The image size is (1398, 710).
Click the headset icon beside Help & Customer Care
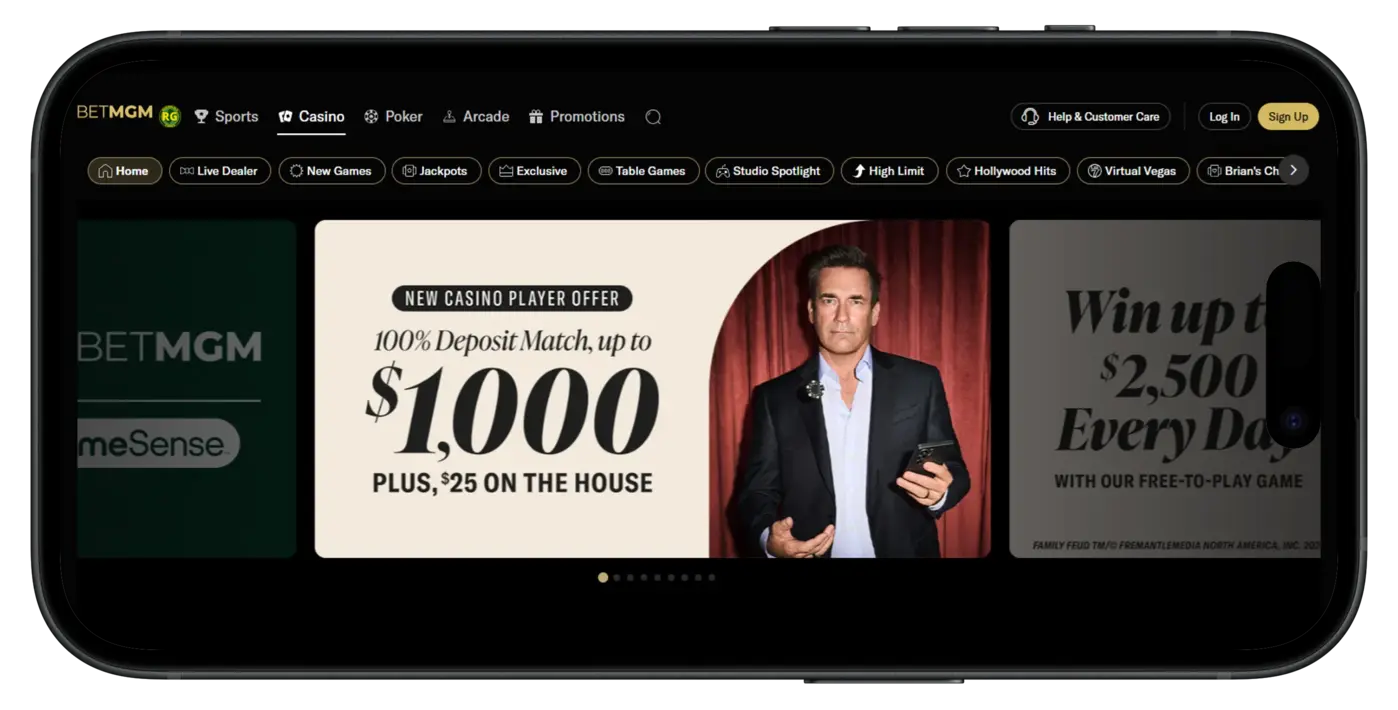pyautogui.click(x=1029, y=116)
